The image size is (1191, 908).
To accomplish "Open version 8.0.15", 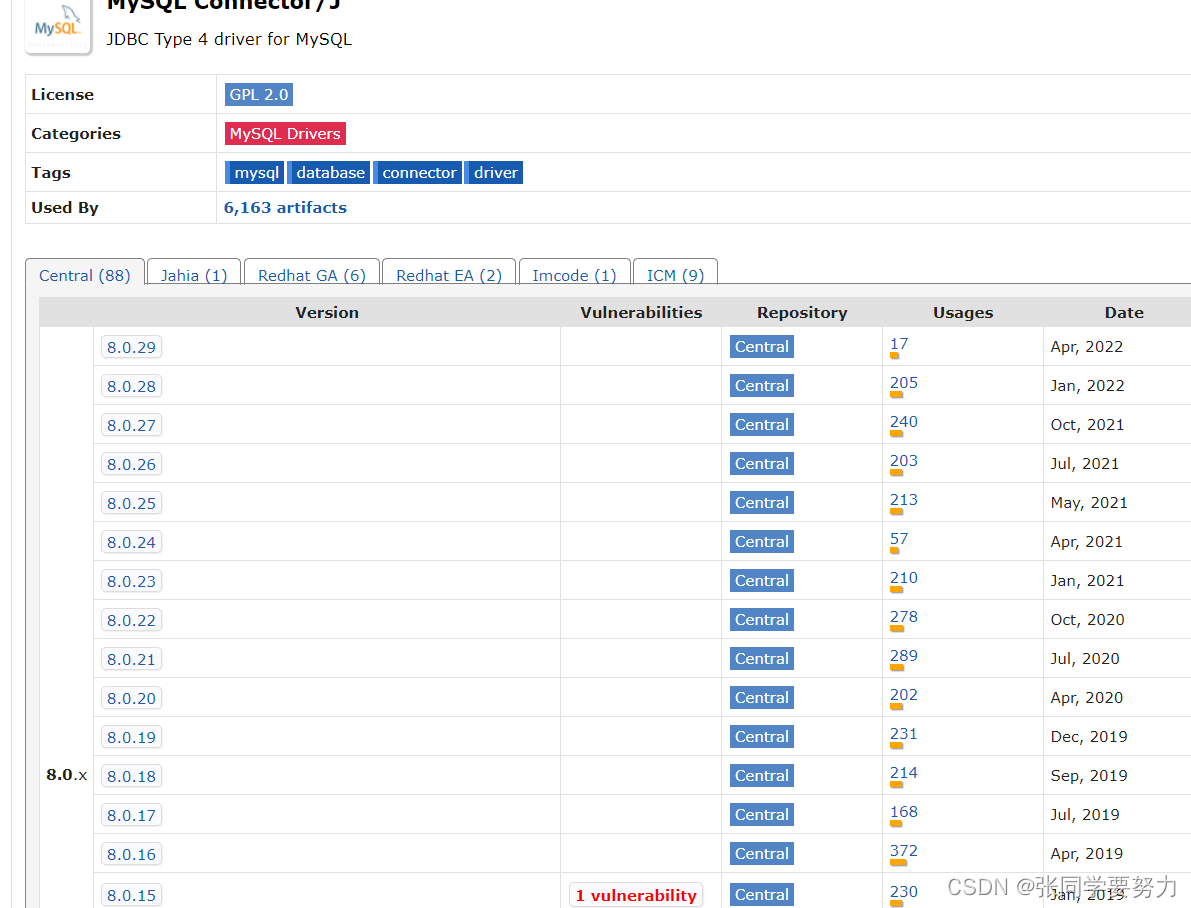I will coord(131,895).
